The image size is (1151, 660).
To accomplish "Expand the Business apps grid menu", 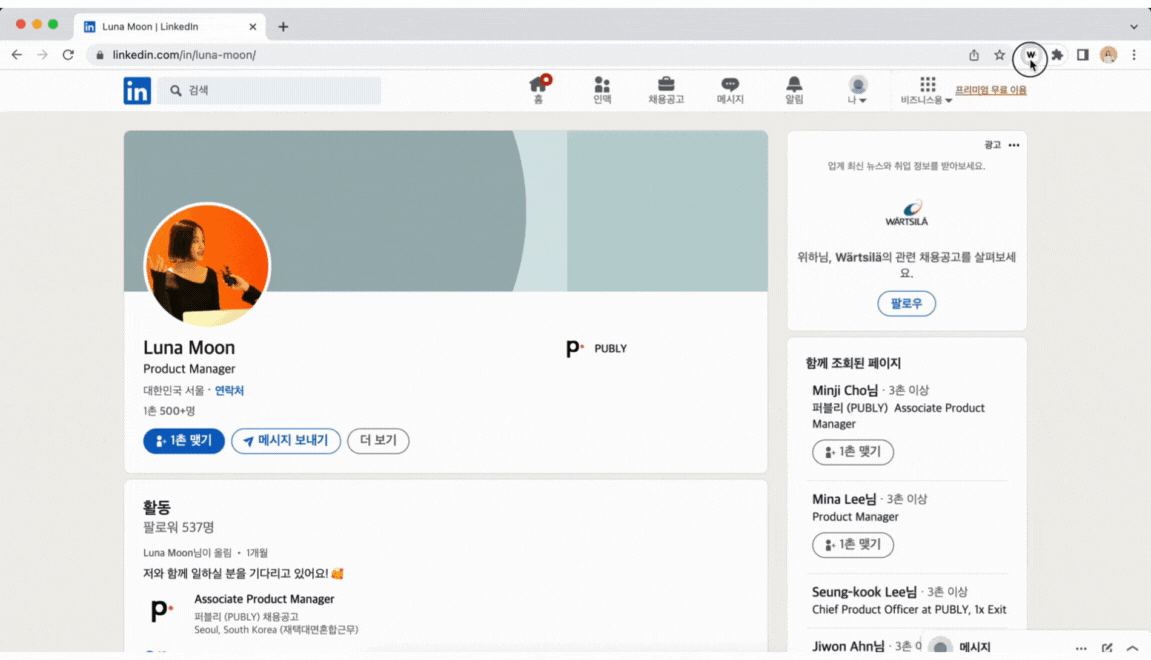I will pyautogui.click(x=926, y=90).
